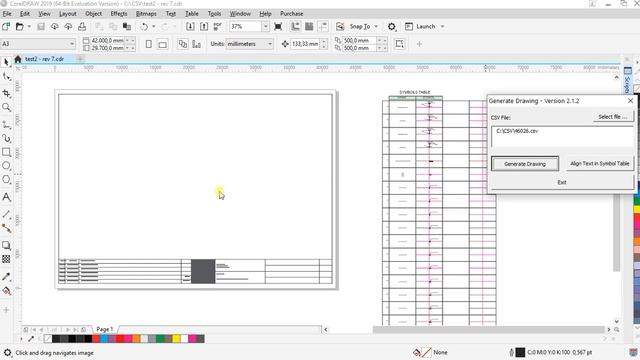Expand the Open button's dropdown arrow
This screenshot has height=360, width=640.
click(29, 27)
